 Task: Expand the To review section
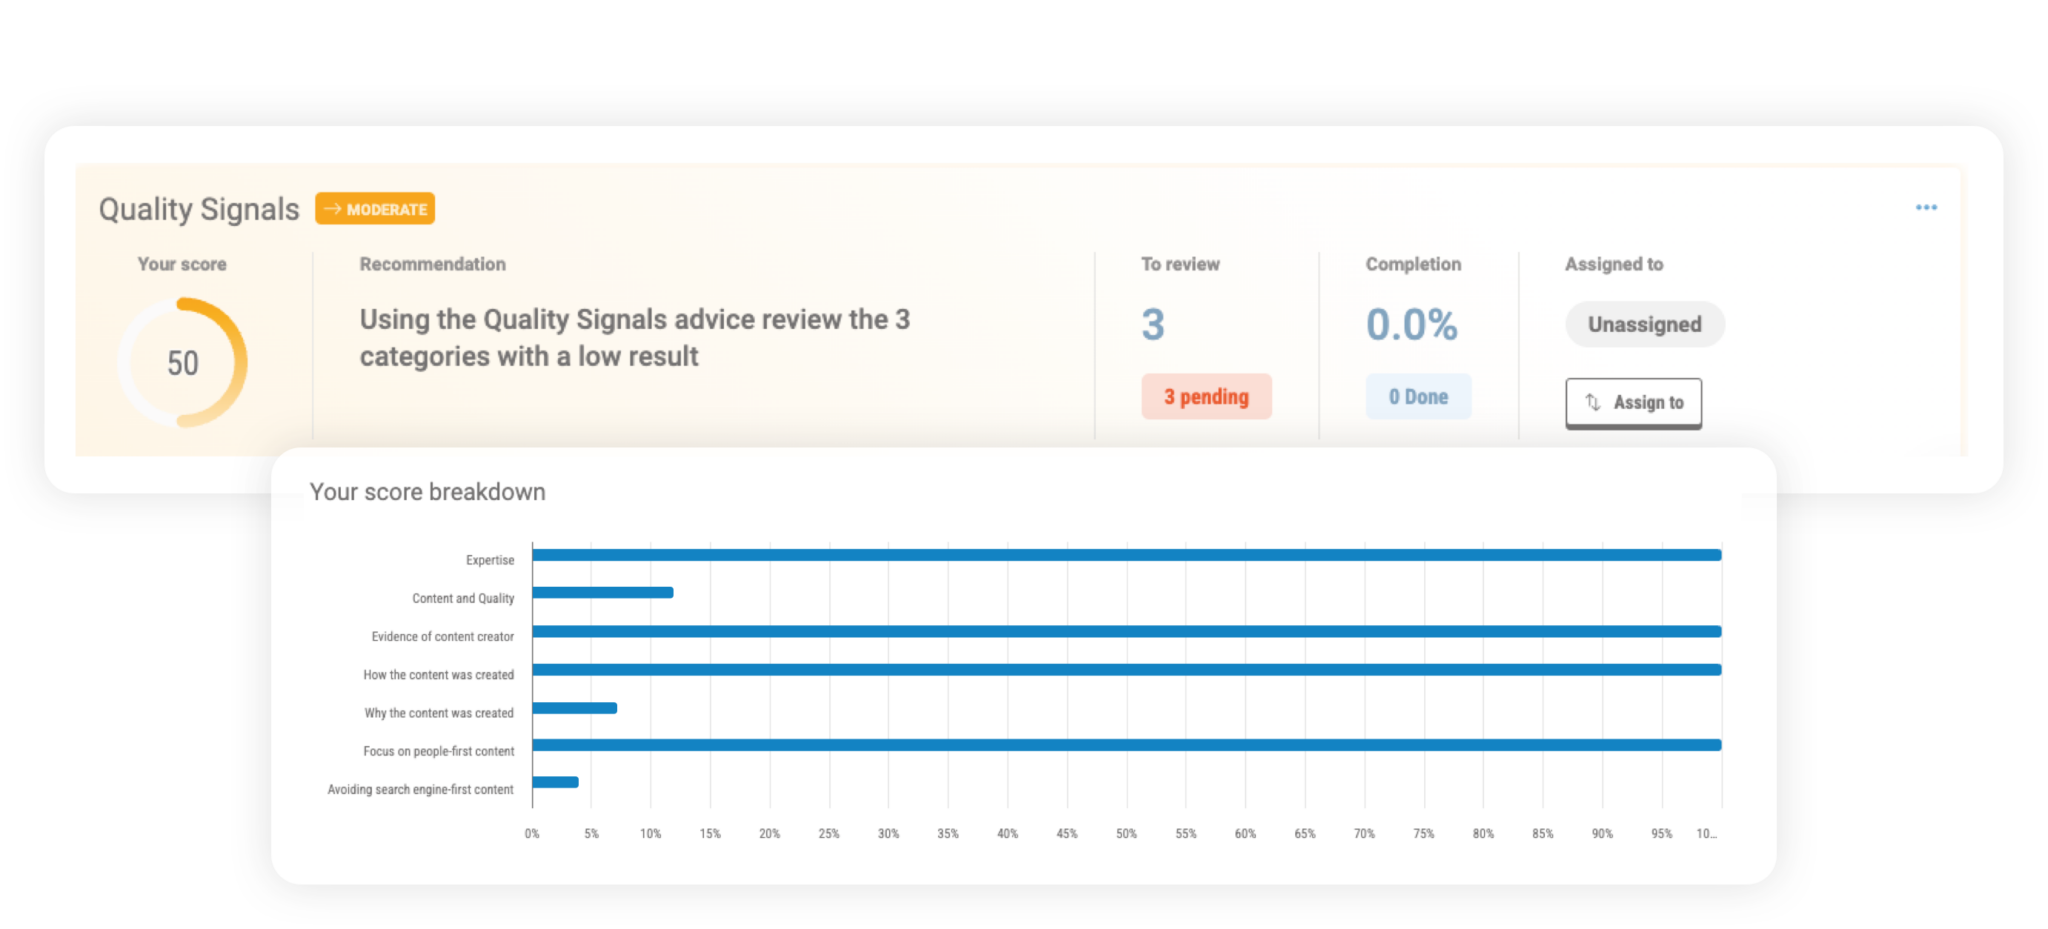1180,263
